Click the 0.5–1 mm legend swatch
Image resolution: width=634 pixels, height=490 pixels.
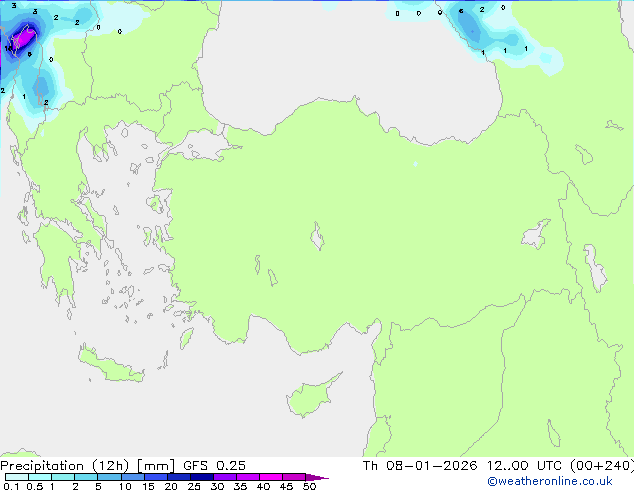point(40,477)
